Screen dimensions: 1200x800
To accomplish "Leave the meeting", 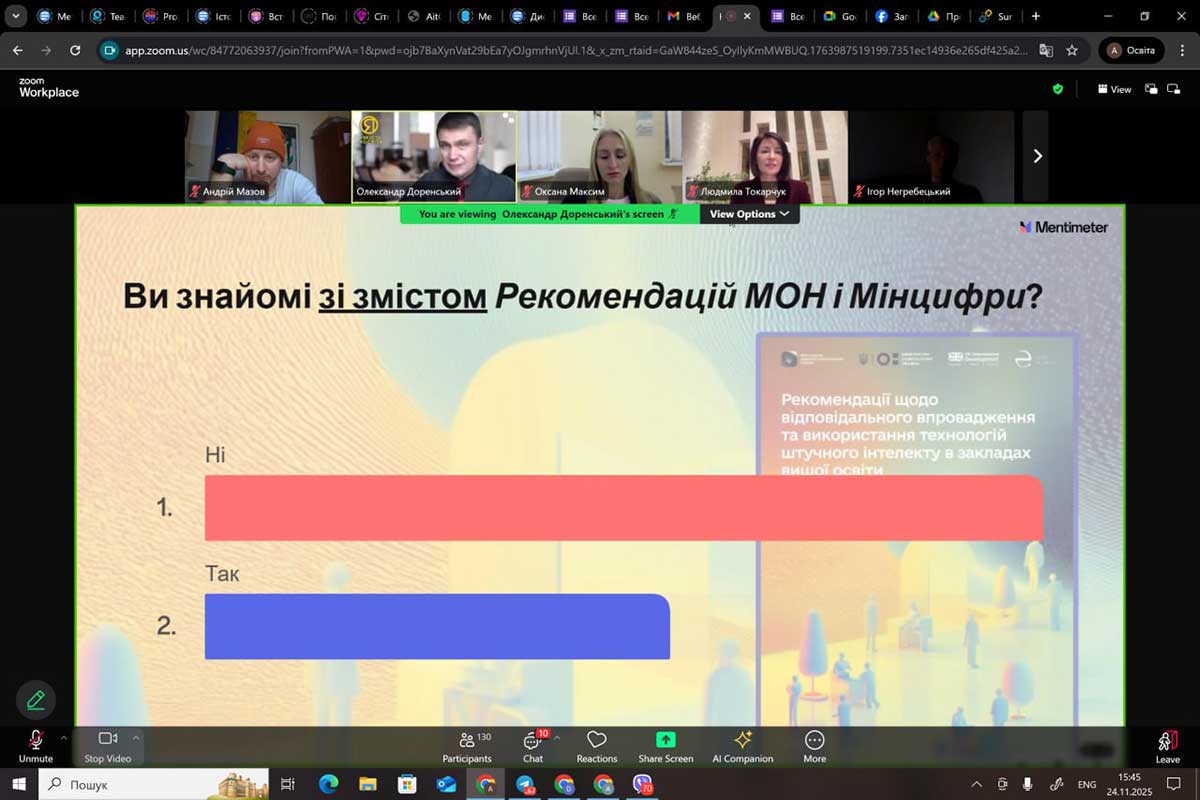I will click(1167, 745).
